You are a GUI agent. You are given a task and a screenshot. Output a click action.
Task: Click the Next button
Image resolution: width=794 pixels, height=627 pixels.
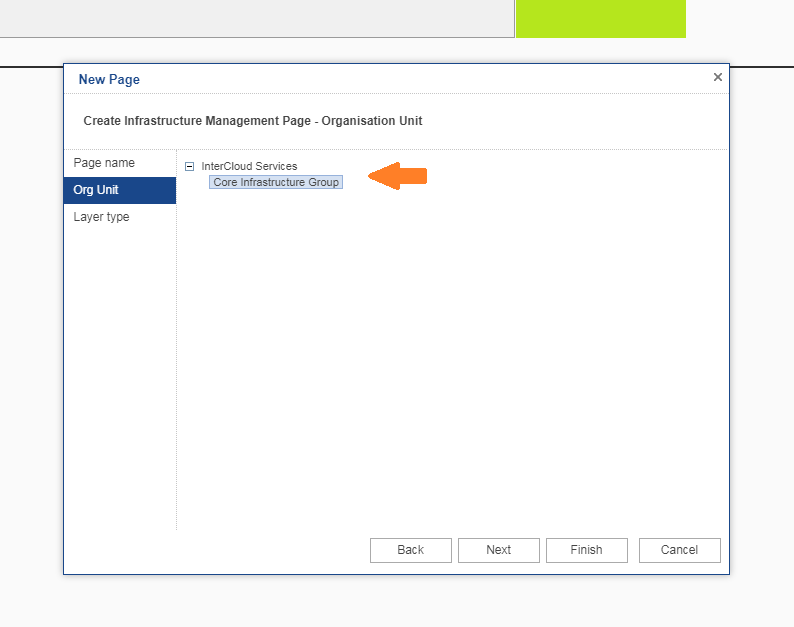pos(499,550)
